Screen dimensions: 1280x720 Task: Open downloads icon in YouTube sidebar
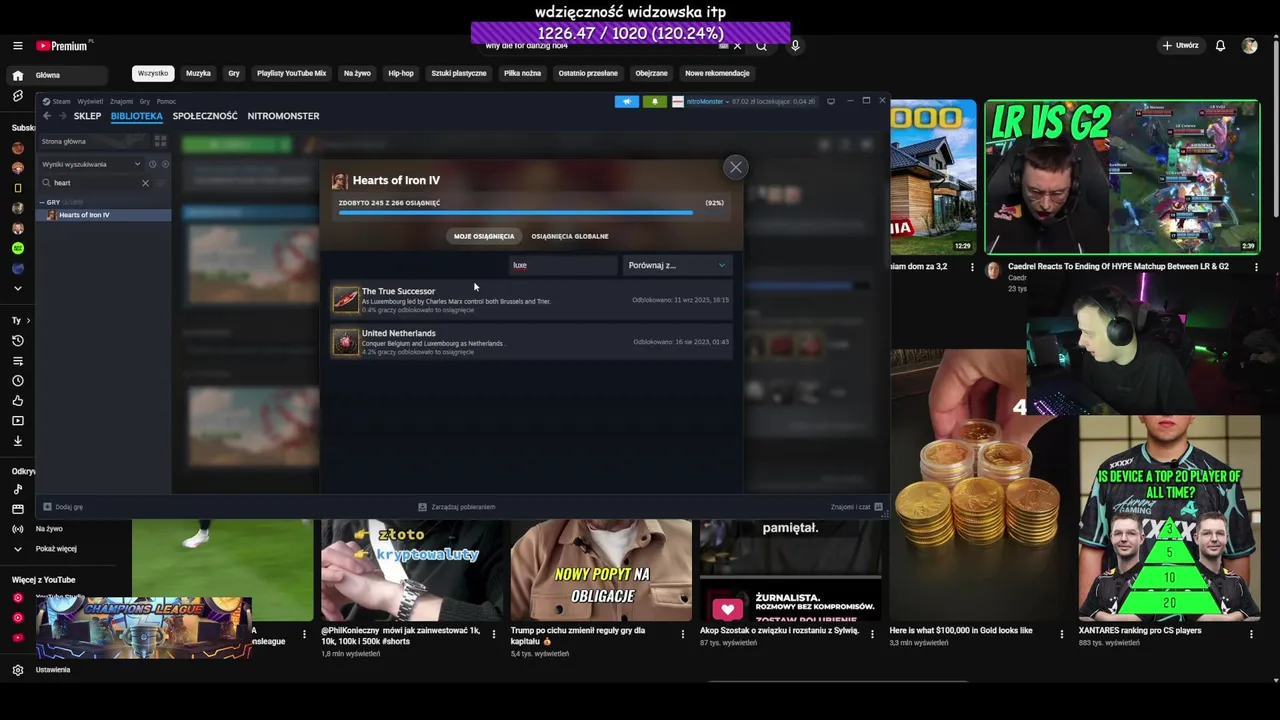click(x=17, y=441)
